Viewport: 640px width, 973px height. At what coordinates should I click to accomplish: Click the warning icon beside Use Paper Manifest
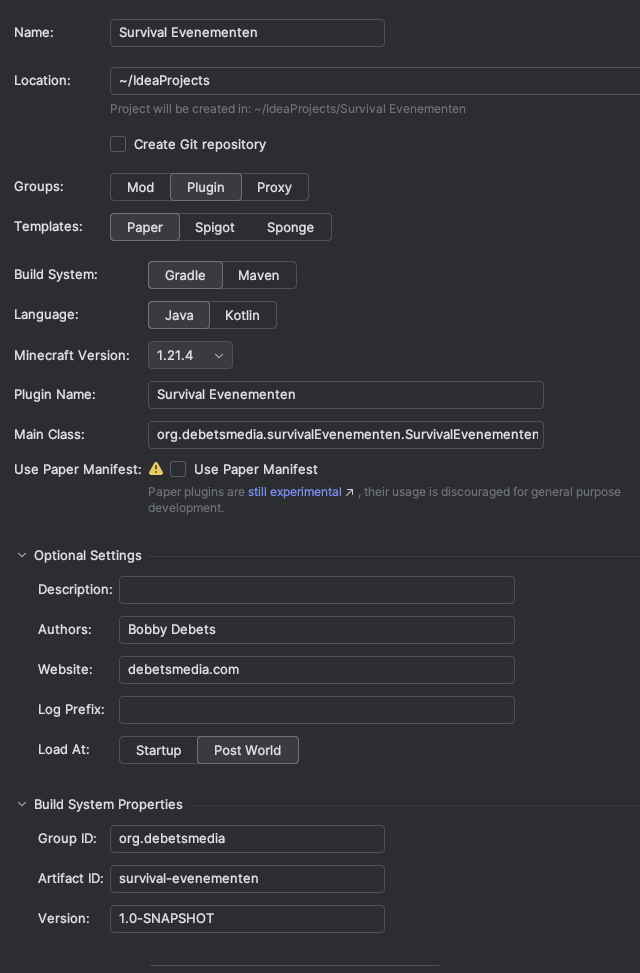pyautogui.click(x=156, y=468)
